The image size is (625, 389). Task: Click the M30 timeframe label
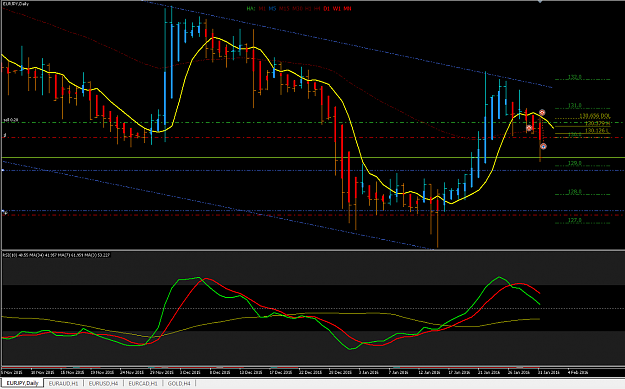(297, 8)
